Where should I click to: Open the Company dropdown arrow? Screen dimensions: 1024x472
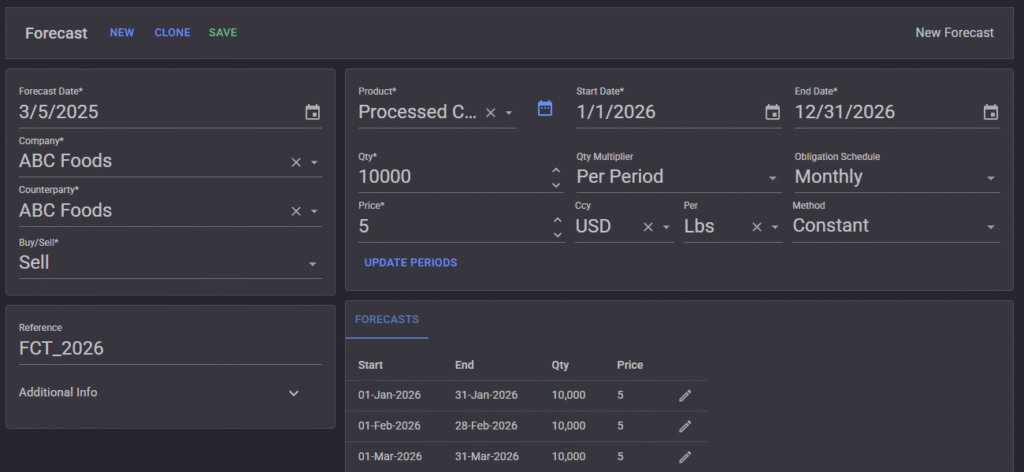[313, 162]
